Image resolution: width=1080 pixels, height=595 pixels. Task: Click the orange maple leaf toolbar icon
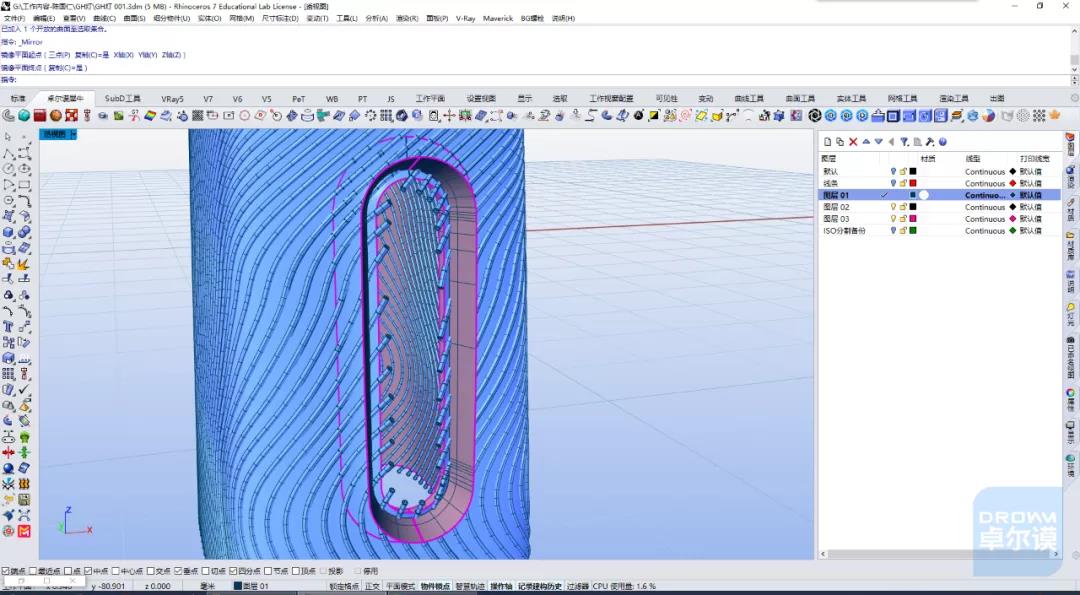click(x=1055, y=116)
